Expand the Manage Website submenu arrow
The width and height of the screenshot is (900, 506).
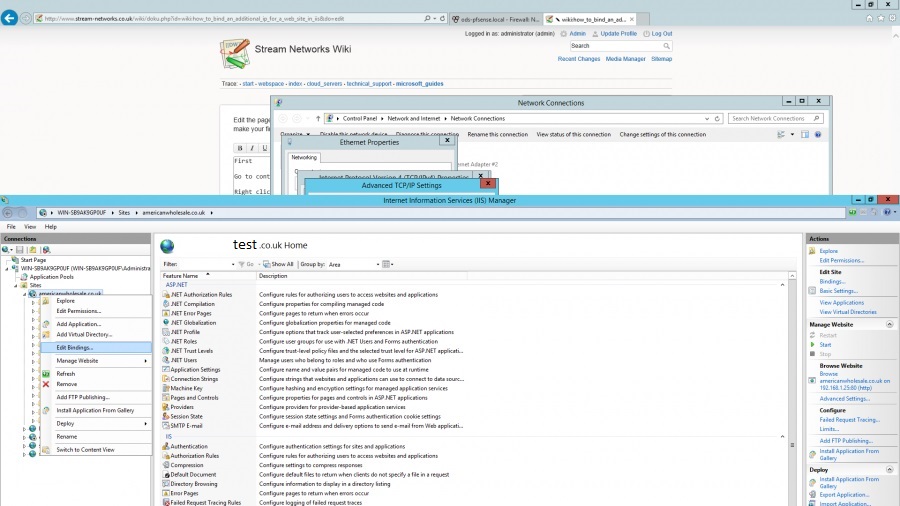[x=145, y=361]
